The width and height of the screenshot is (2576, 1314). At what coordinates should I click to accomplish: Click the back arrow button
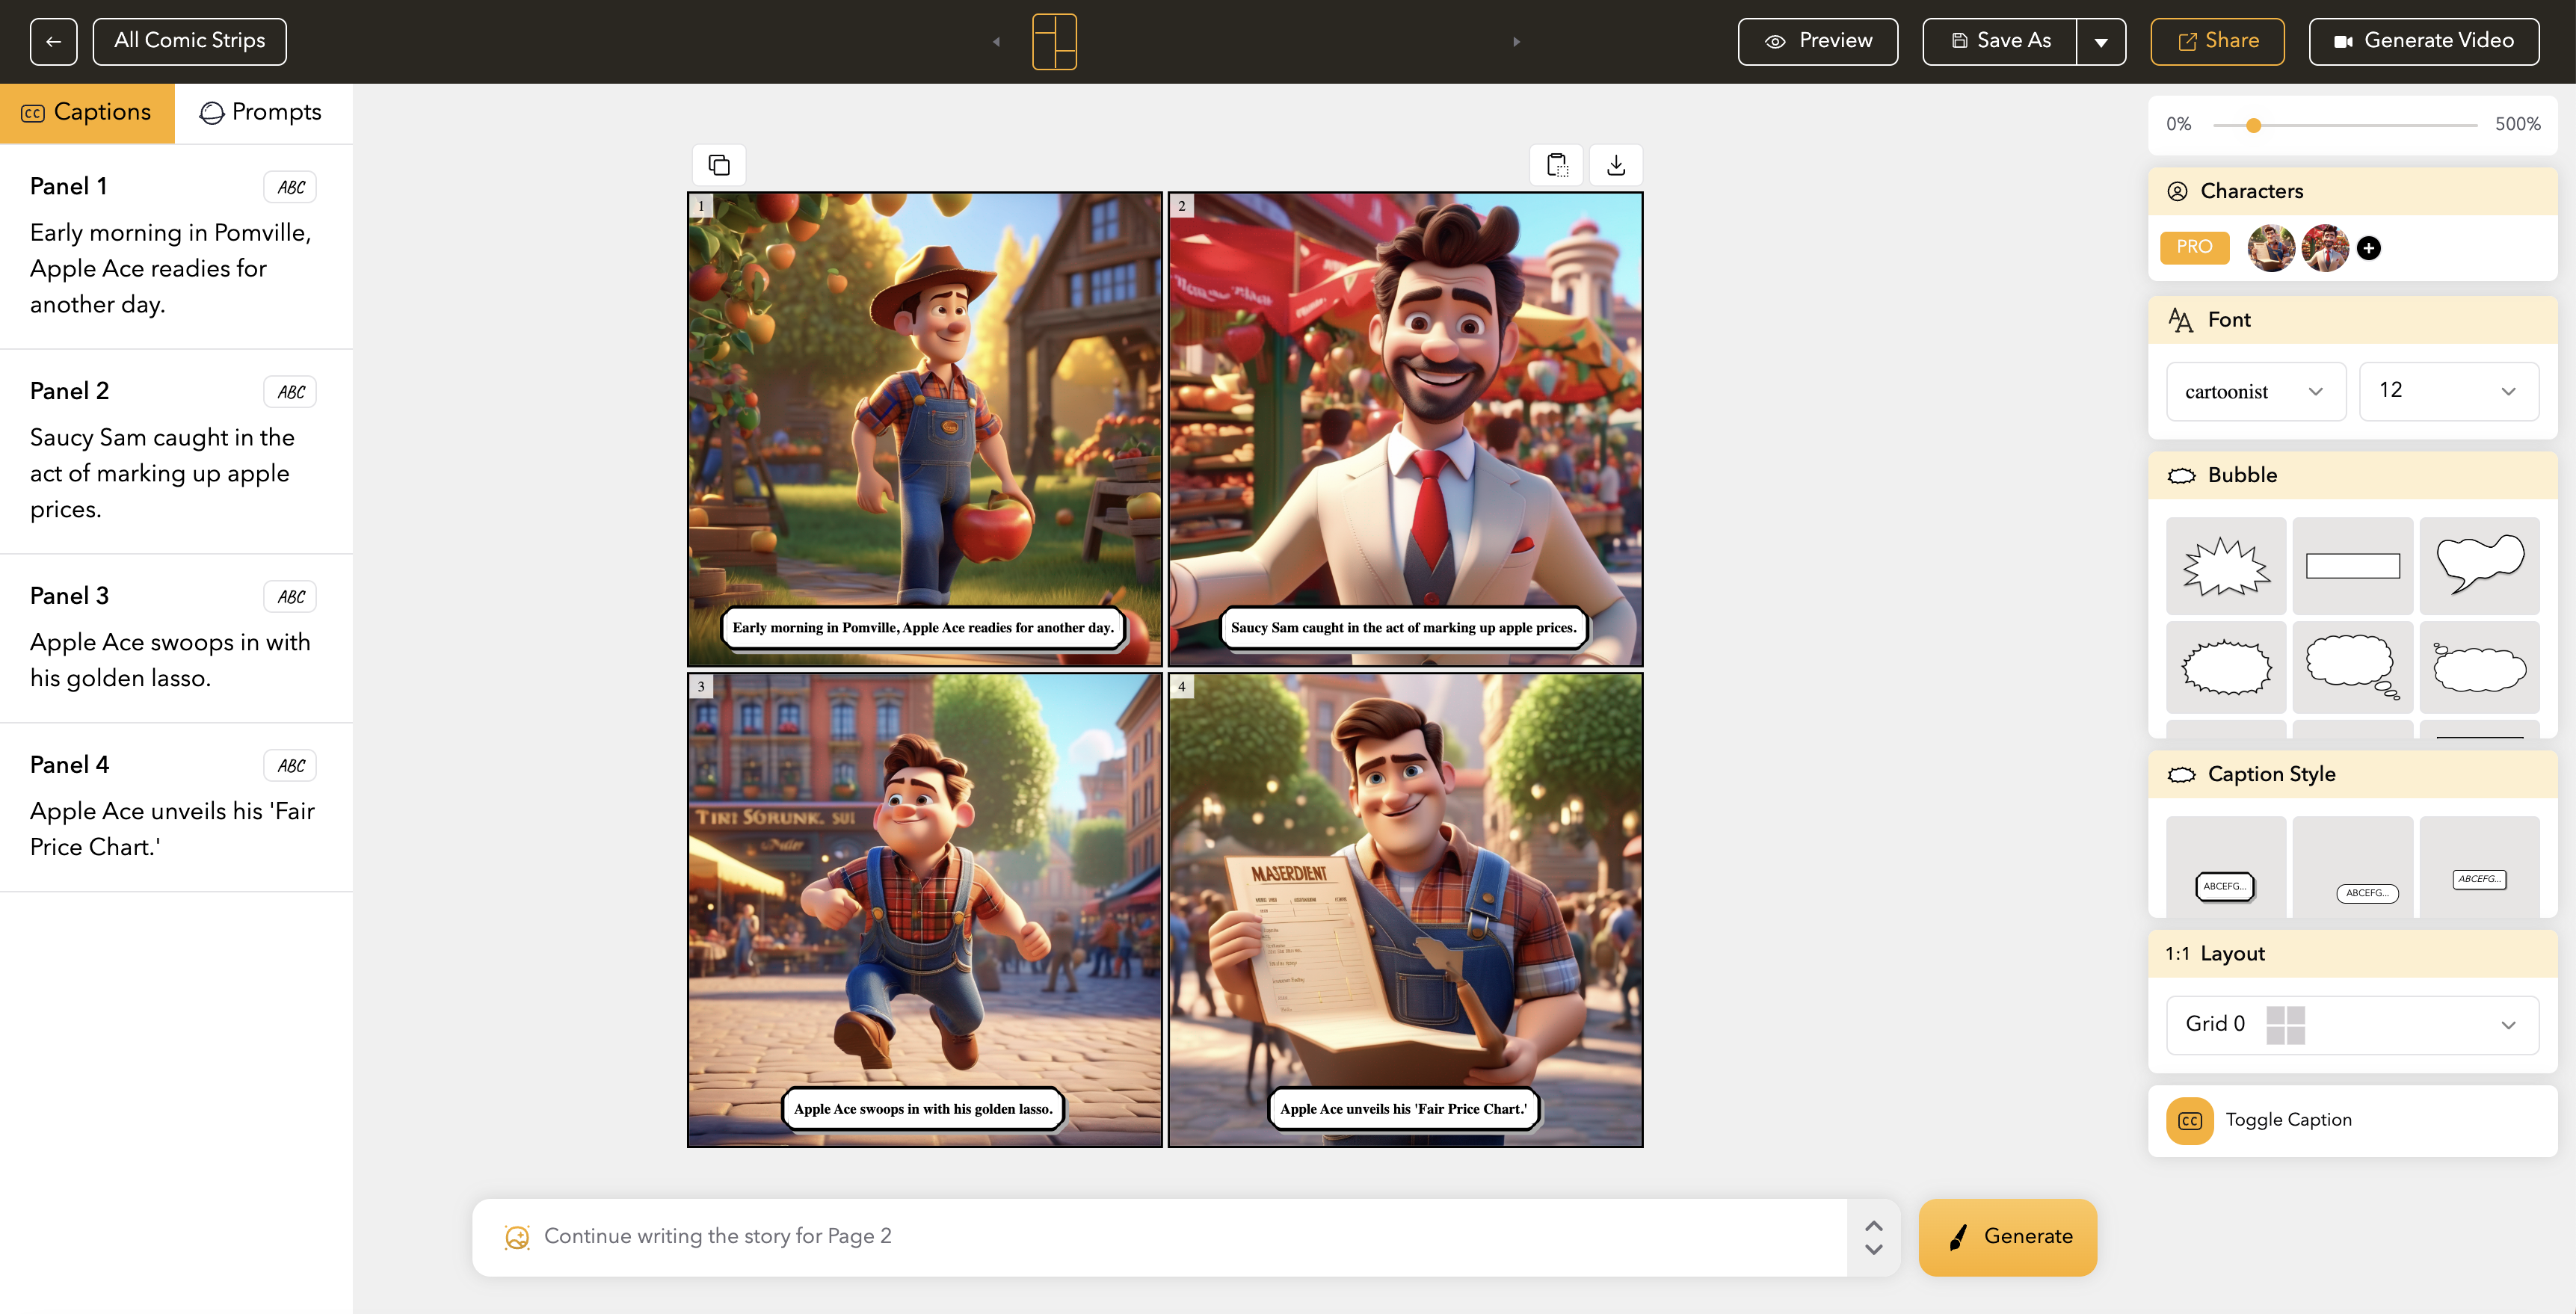pyautogui.click(x=53, y=41)
